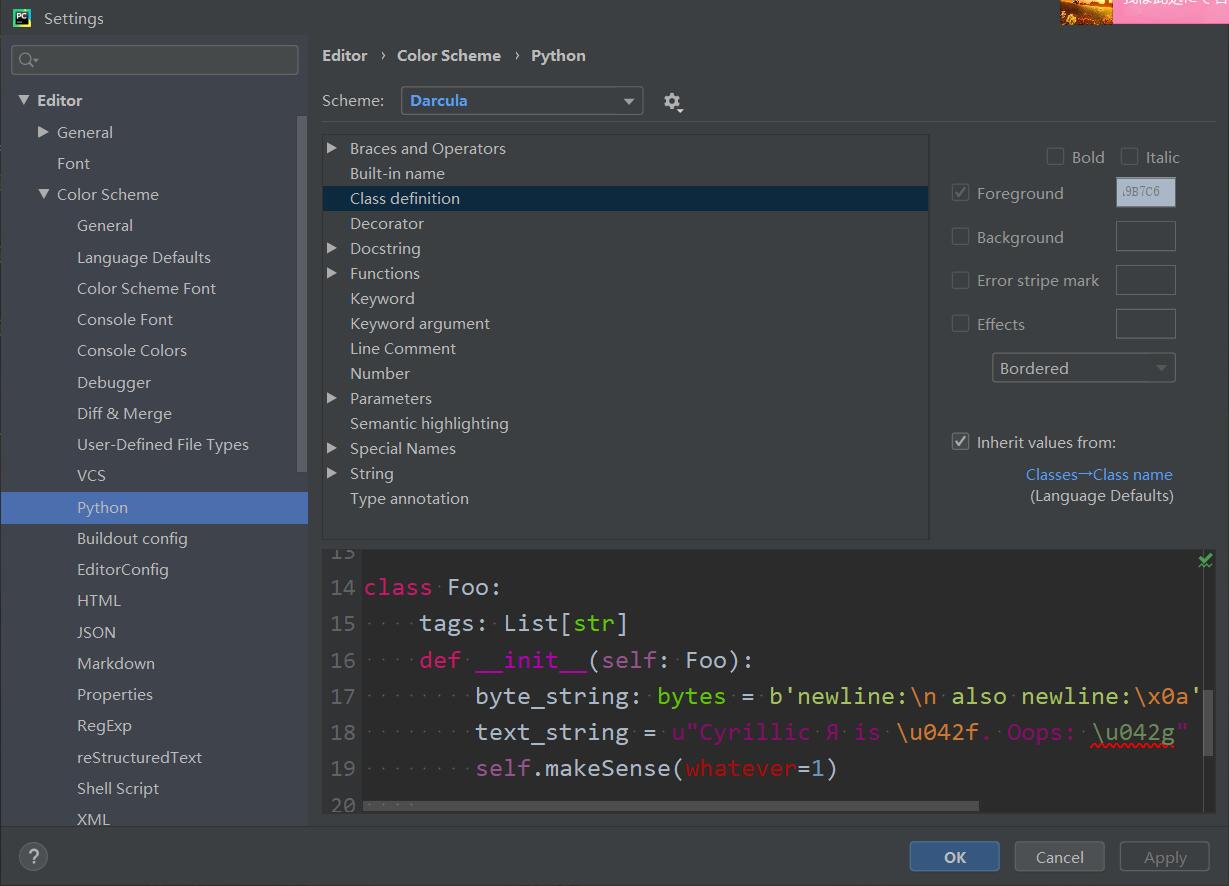Screen dimensions: 1229x886
Task: Follow the Classes→Class name link
Action: (x=1099, y=475)
